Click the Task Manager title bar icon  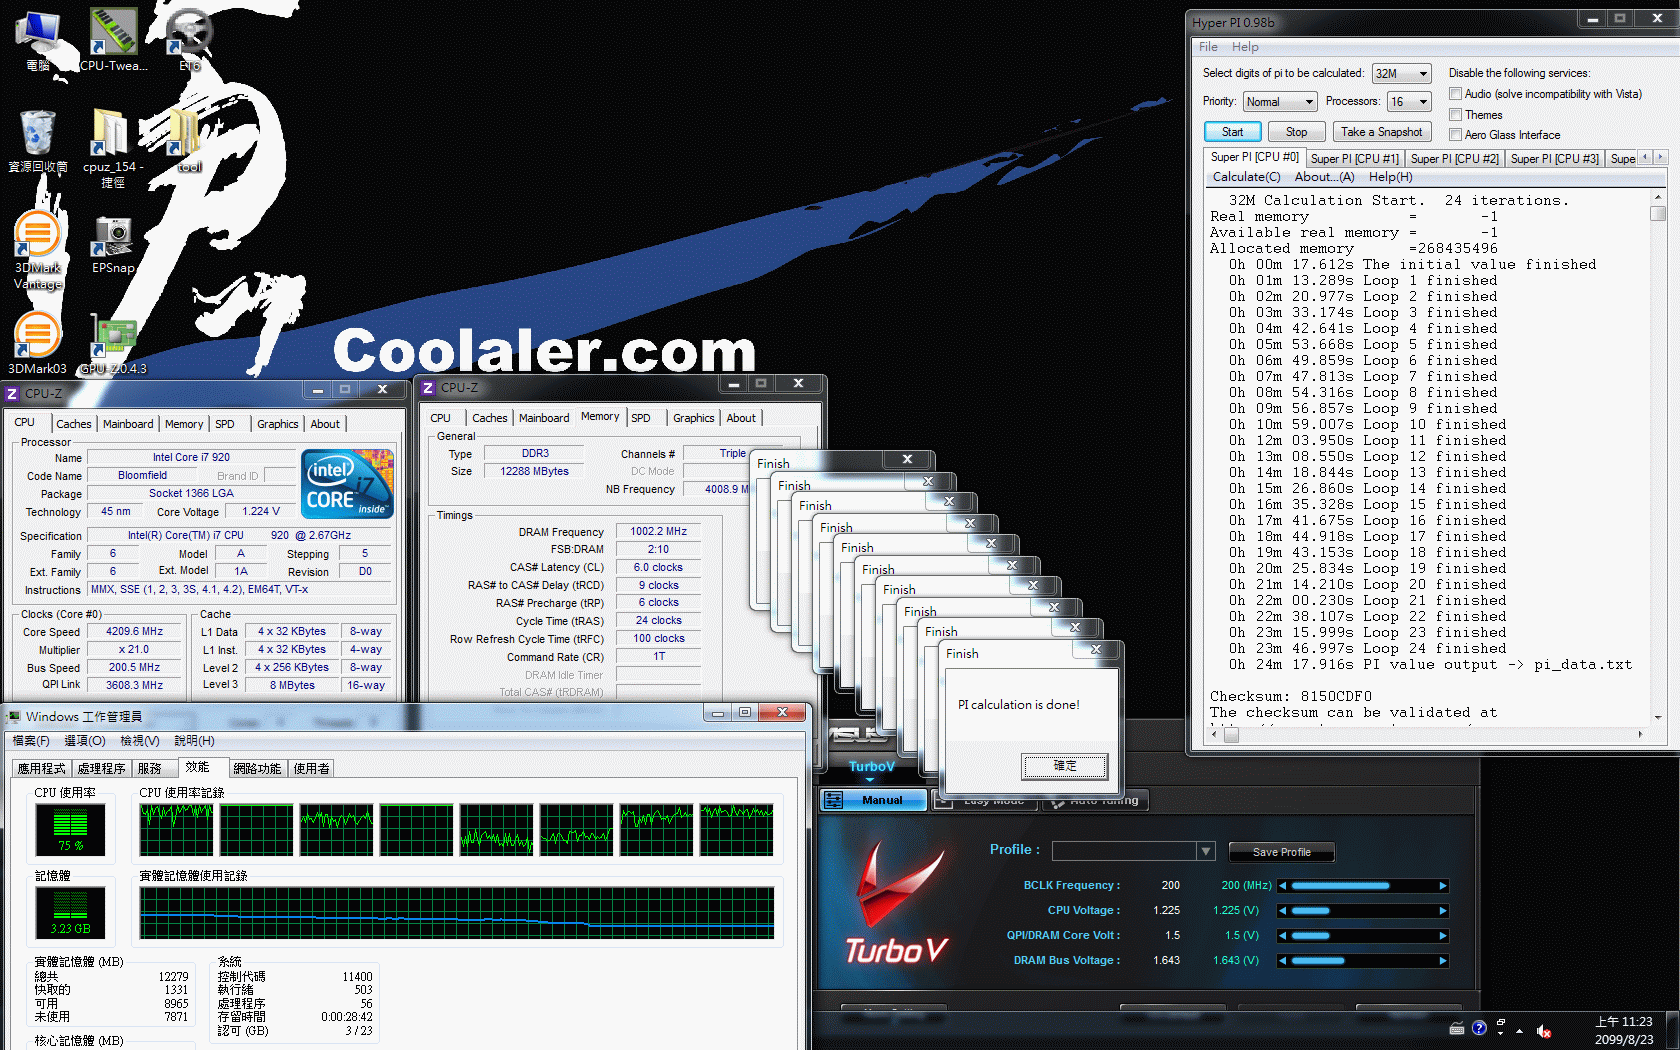pyautogui.click(x=13, y=716)
